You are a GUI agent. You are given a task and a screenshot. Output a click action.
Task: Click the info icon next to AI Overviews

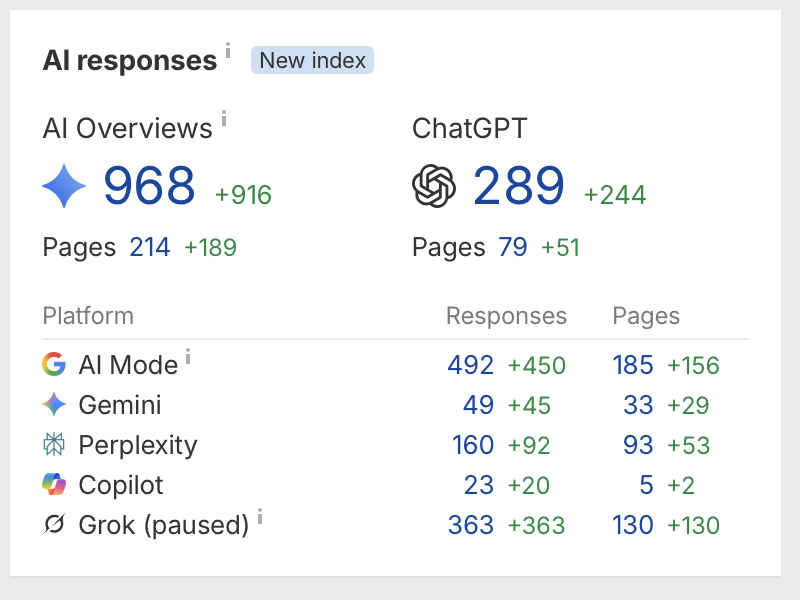pos(223,118)
